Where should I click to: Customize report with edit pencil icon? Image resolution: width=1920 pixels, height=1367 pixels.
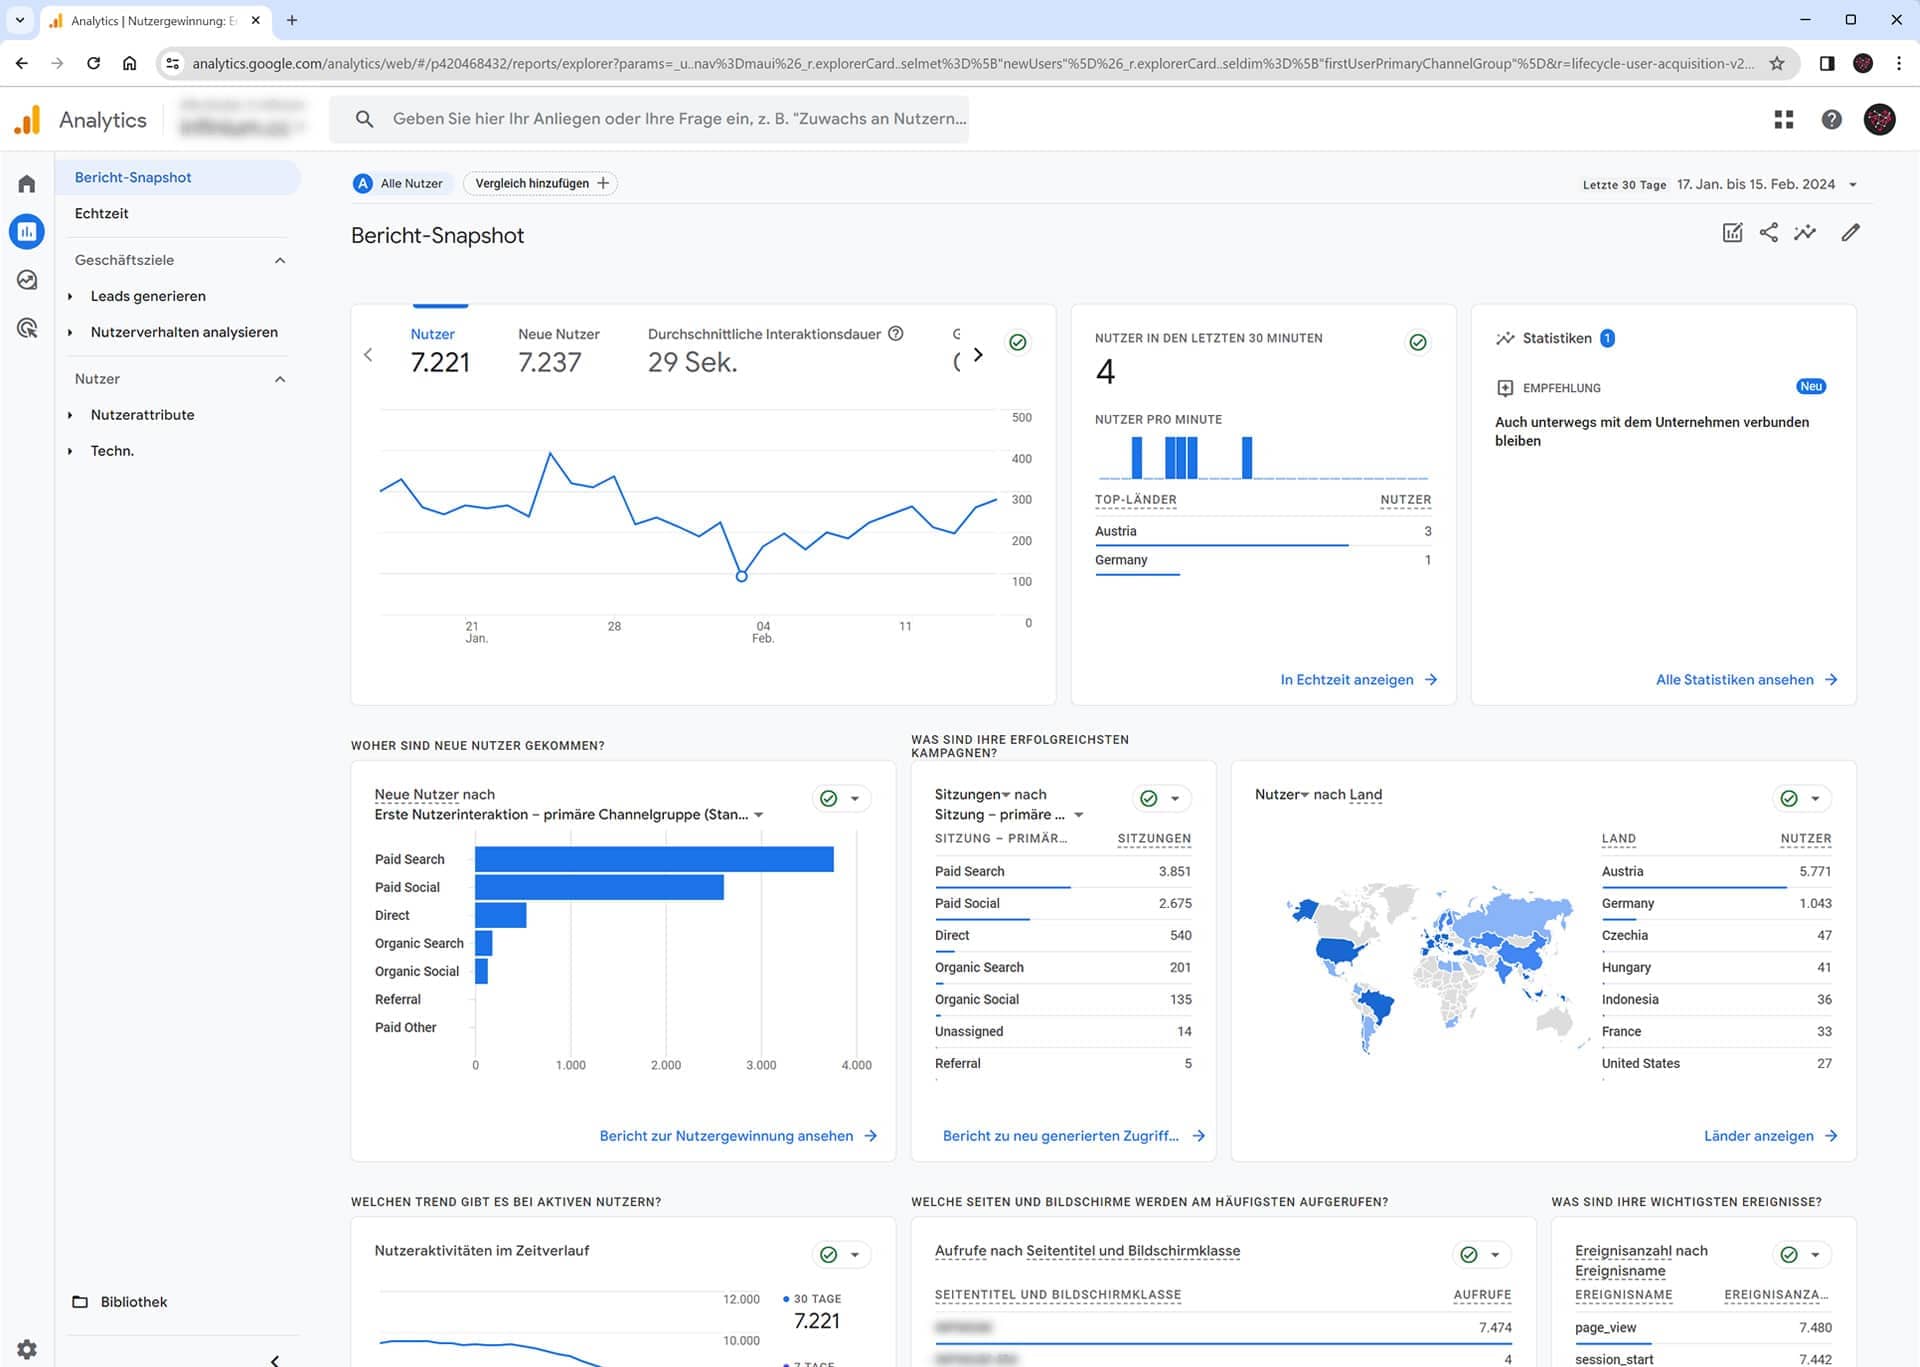[1851, 233]
